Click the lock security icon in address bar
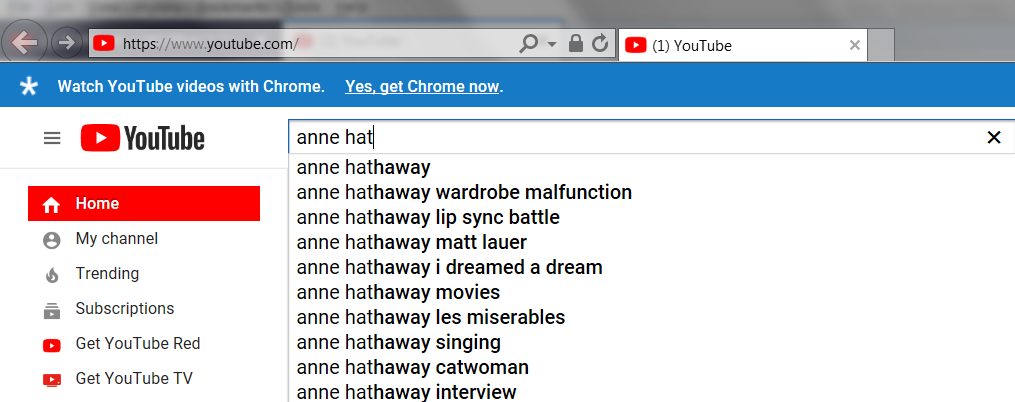Viewport: 1015px width, 402px height. 575,44
